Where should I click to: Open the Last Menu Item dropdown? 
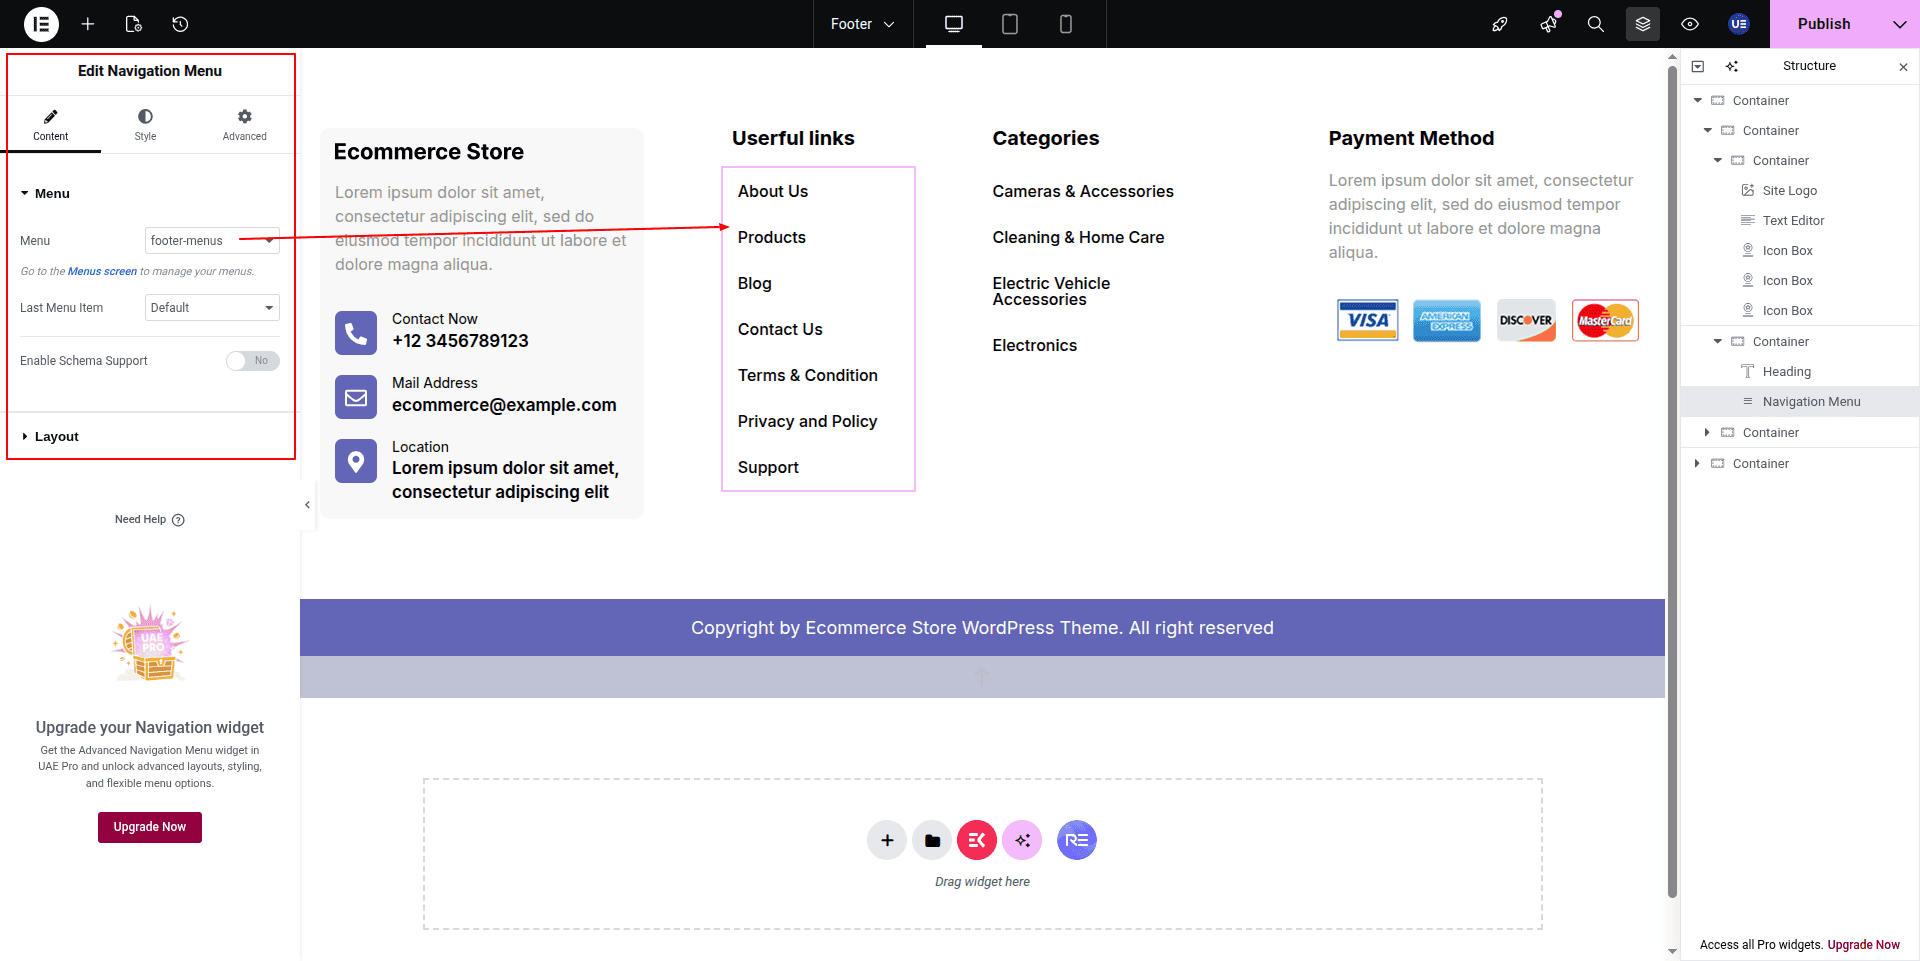click(212, 308)
